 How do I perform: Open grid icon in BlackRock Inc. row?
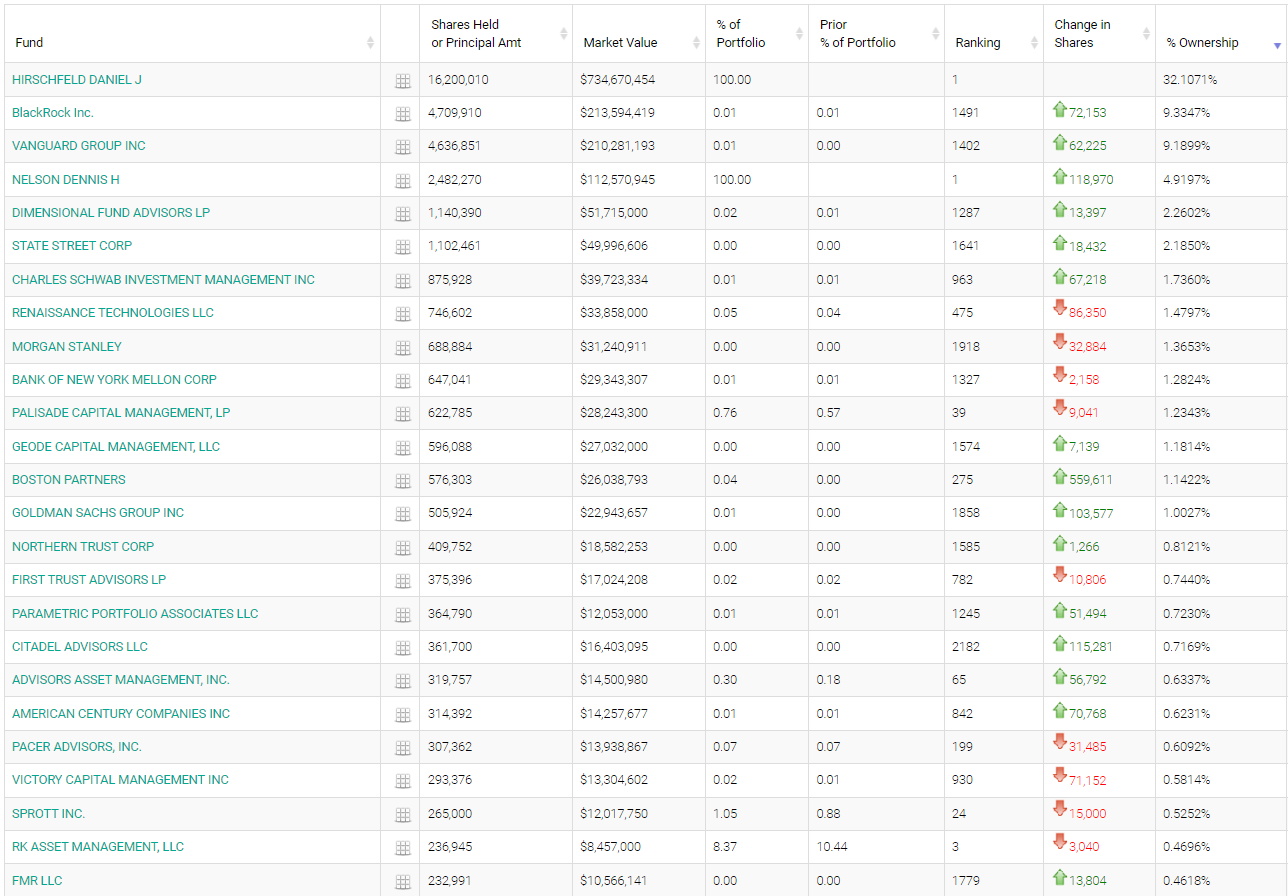click(403, 114)
